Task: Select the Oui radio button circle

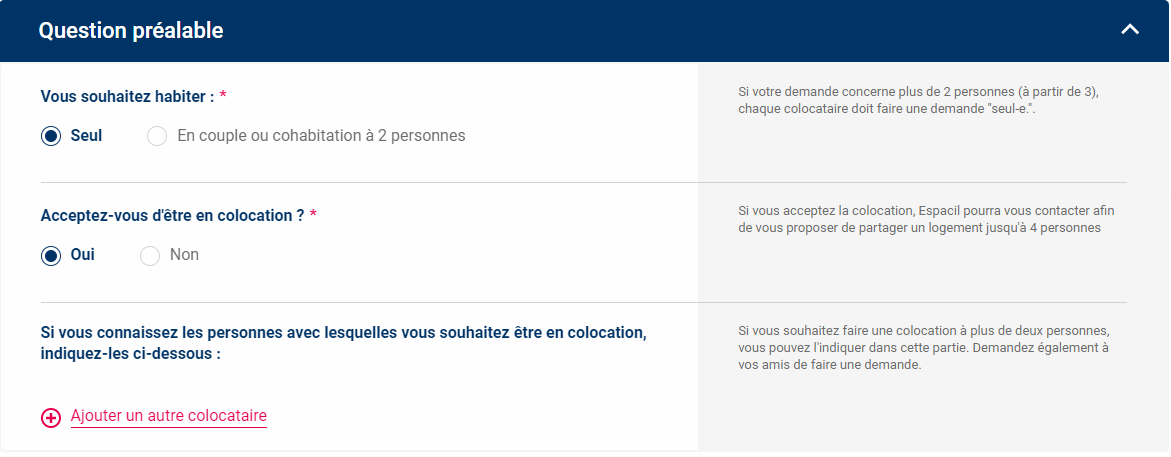Action: [x=51, y=255]
